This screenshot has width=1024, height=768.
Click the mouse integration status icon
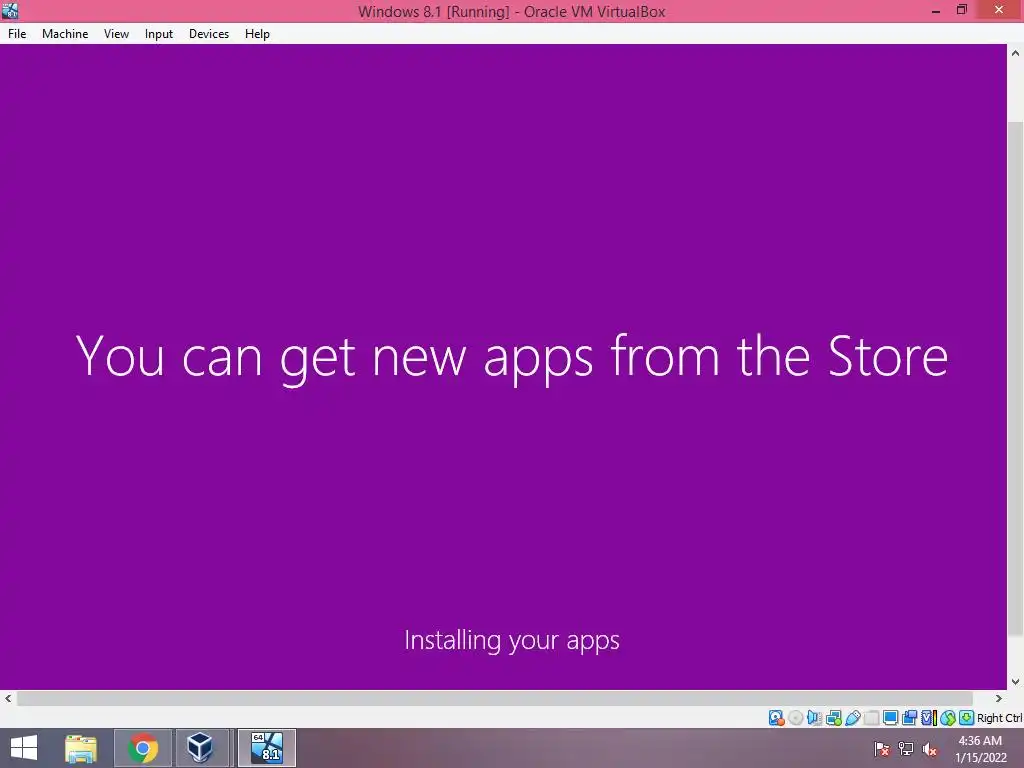point(948,718)
